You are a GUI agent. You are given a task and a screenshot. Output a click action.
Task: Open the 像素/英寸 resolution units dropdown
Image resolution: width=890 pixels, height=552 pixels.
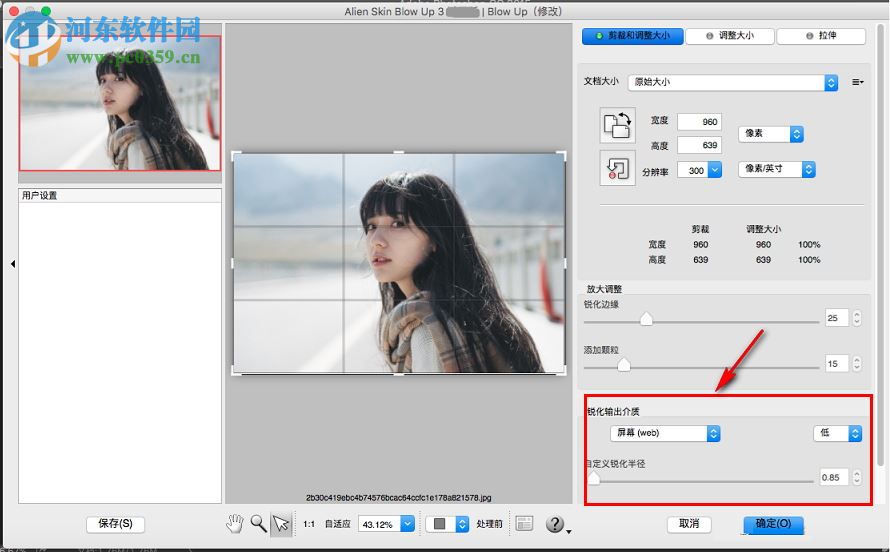(x=776, y=169)
